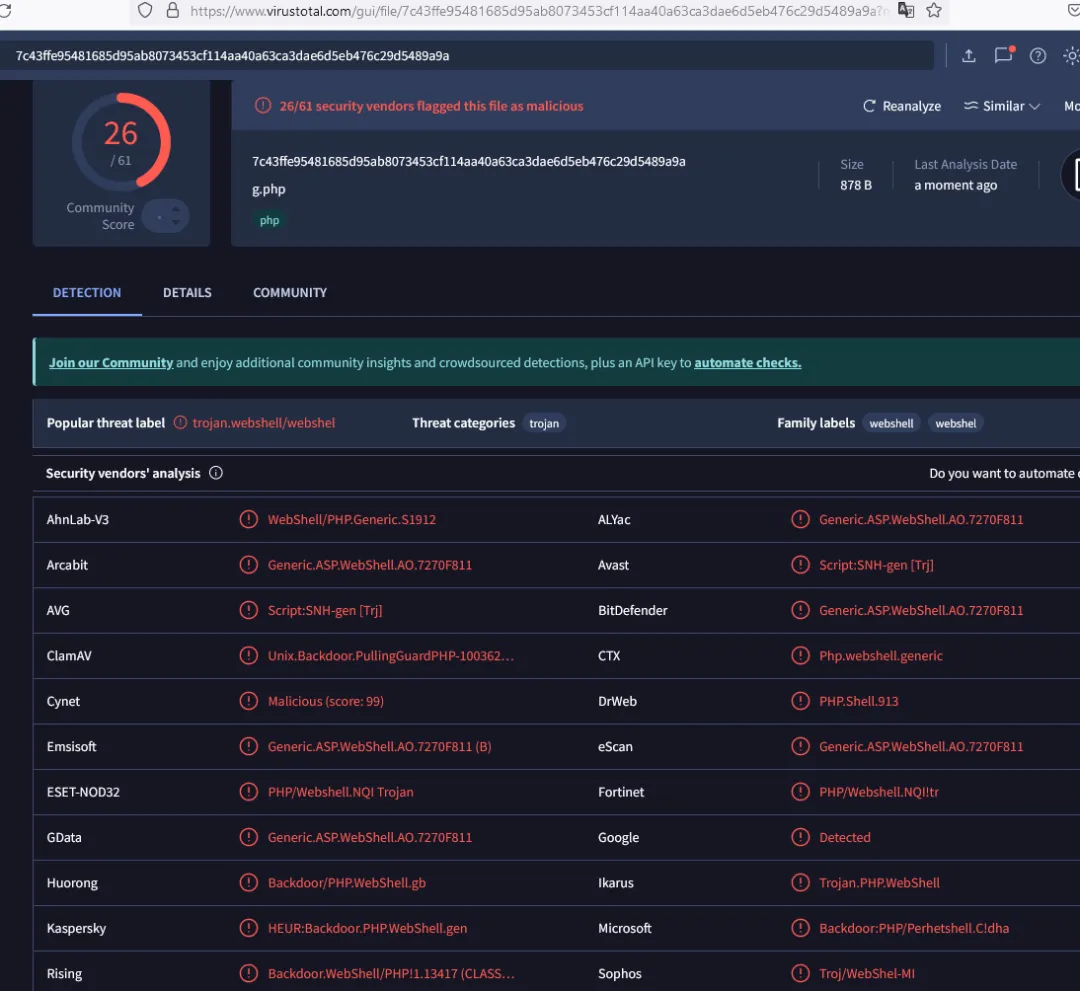The width and height of the screenshot is (1080, 991).
Task: Click the alert icon next to ALYac result
Action: point(800,519)
